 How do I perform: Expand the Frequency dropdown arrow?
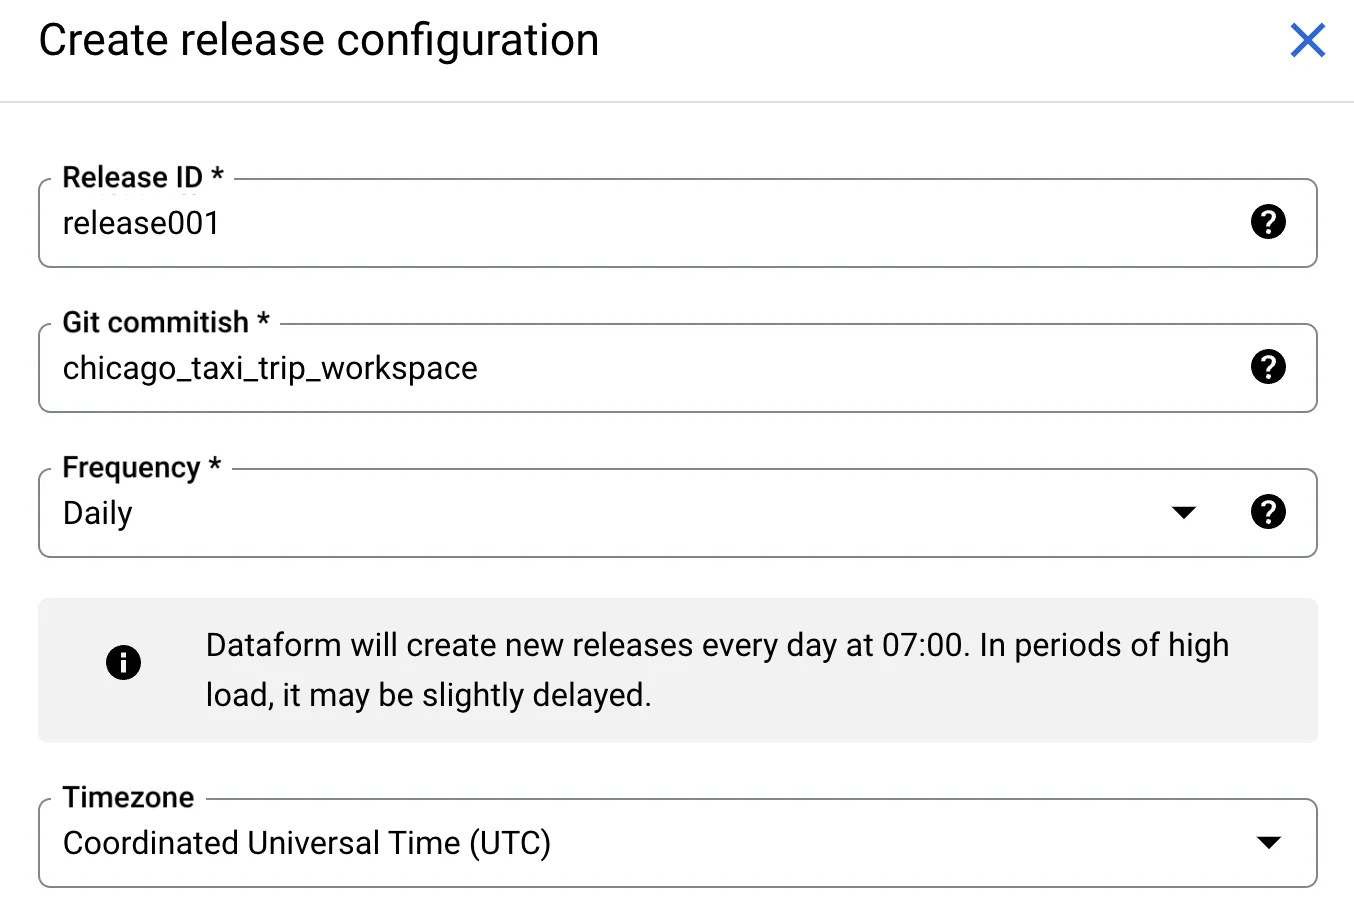coord(1184,513)
